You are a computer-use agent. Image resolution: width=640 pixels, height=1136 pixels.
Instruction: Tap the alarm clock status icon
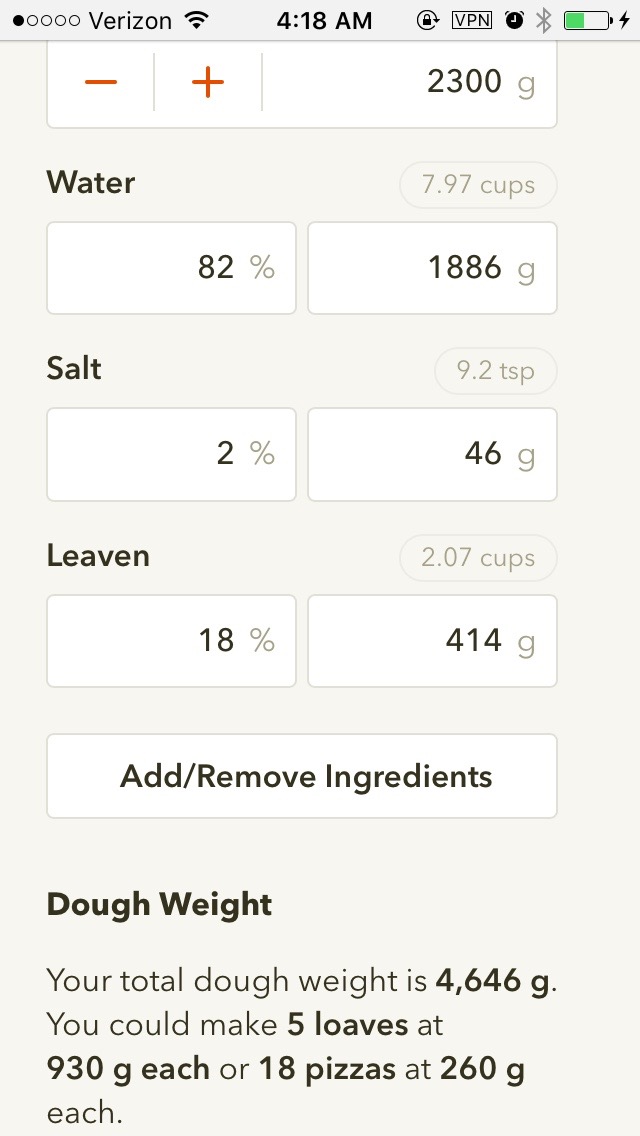[x=515, y=20]
